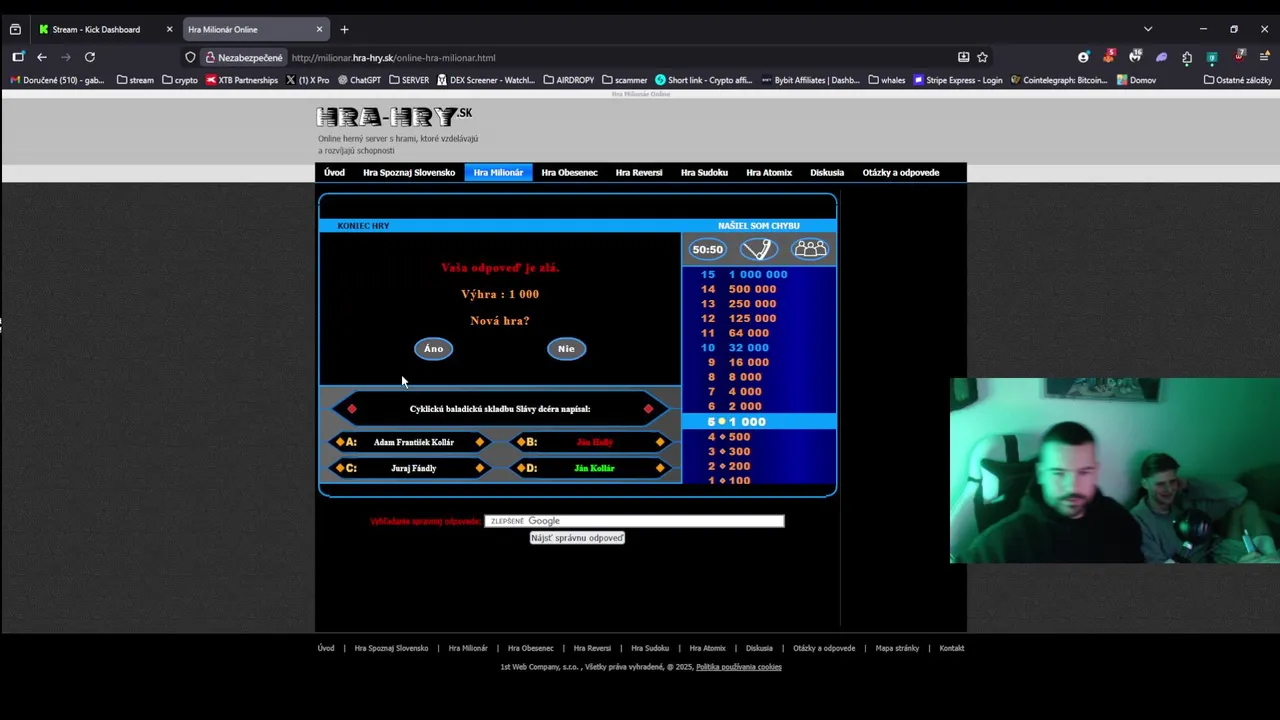Click the URL address field

coord(620,57)
